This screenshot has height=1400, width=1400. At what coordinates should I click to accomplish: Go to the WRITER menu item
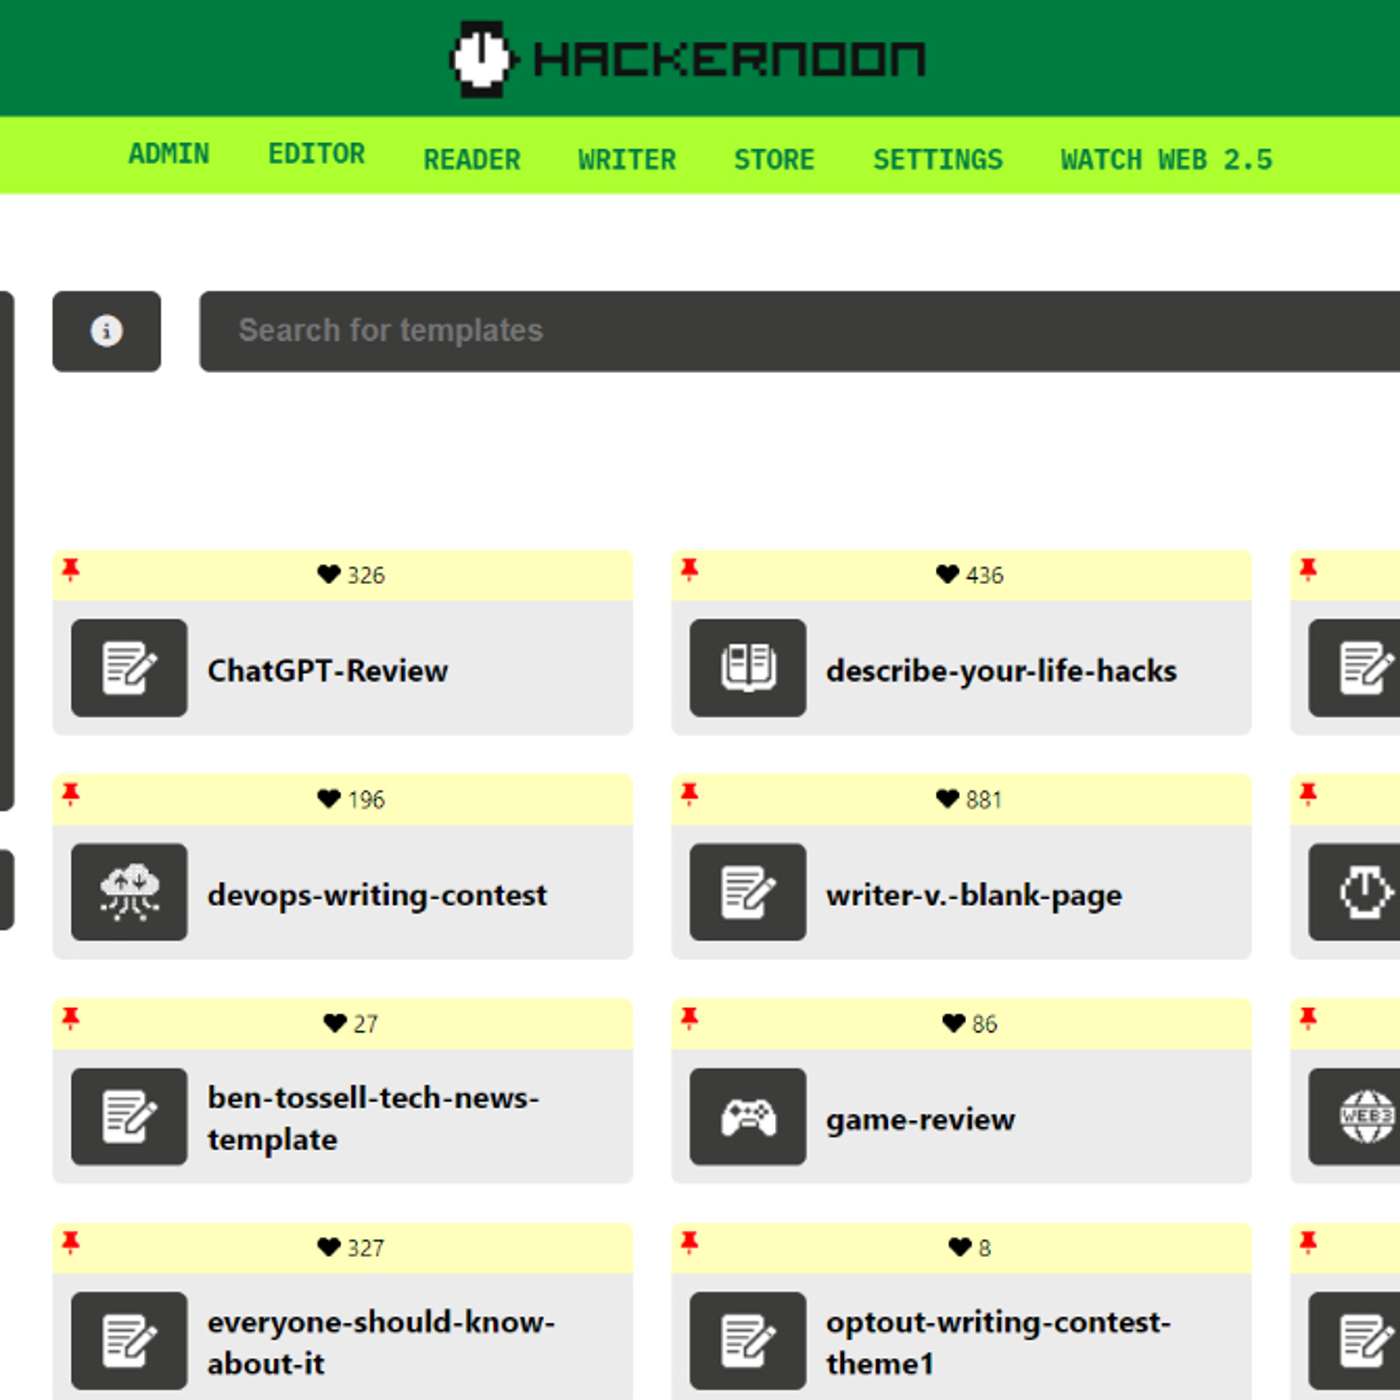click(x=627, y=160)
